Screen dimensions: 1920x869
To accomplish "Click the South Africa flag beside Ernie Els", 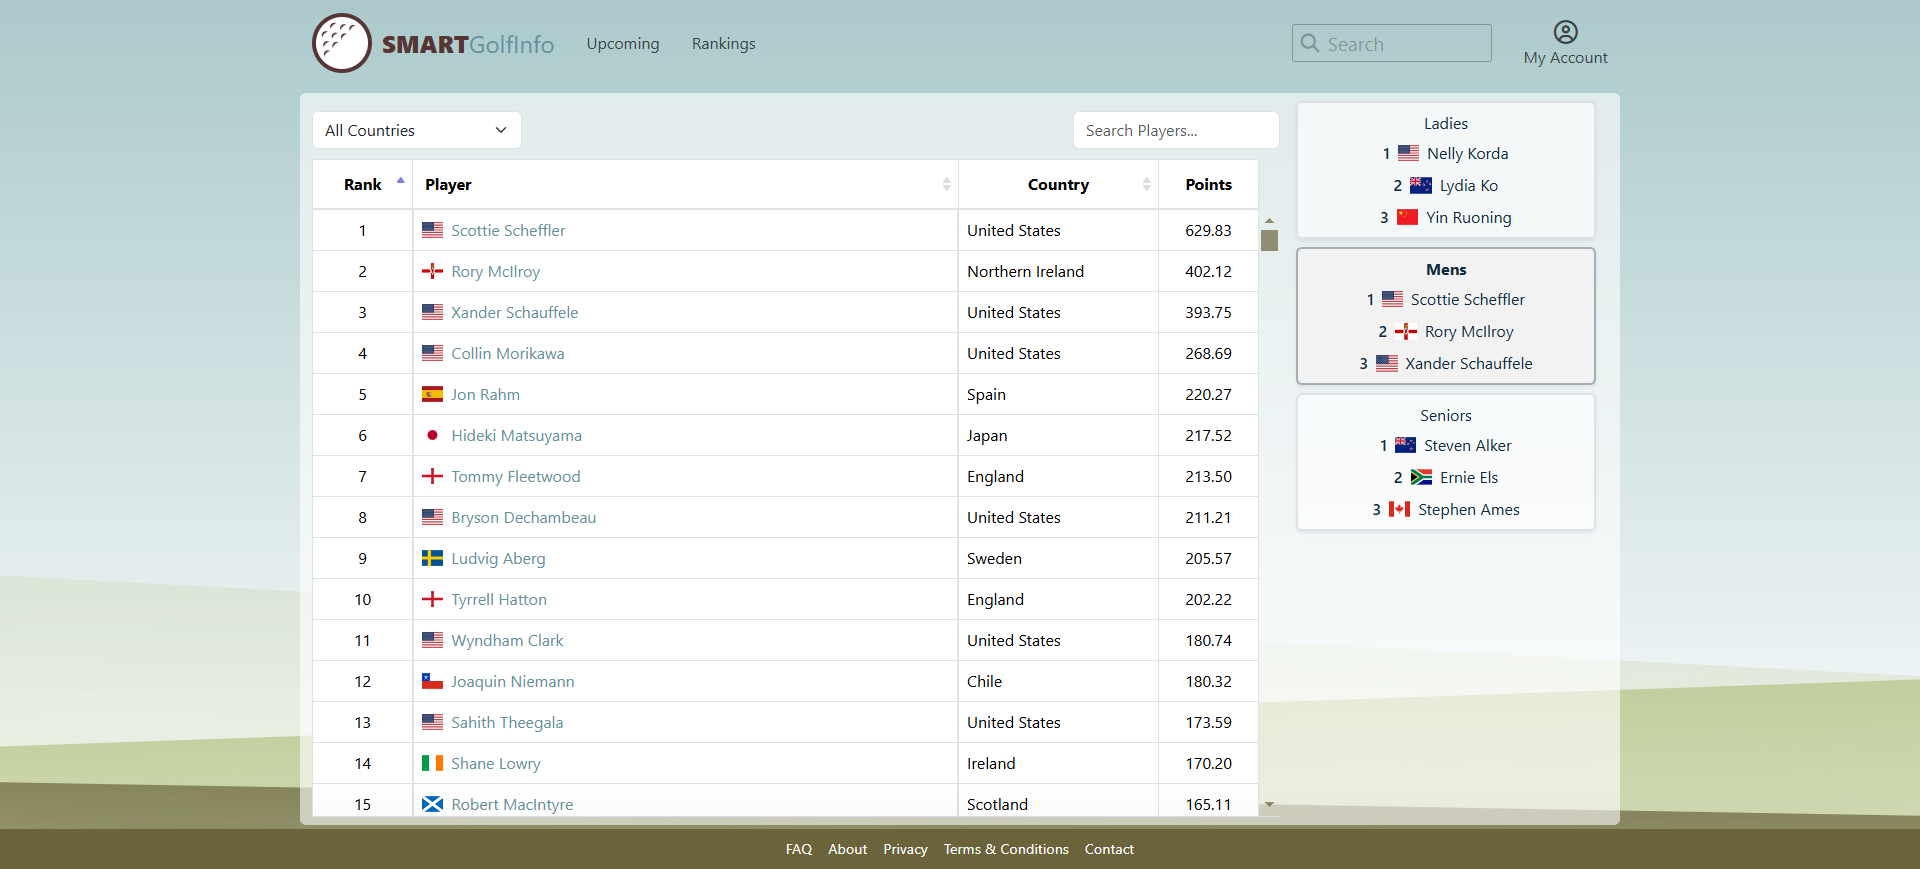I will pyautogui.click(x=1421, y=477).
